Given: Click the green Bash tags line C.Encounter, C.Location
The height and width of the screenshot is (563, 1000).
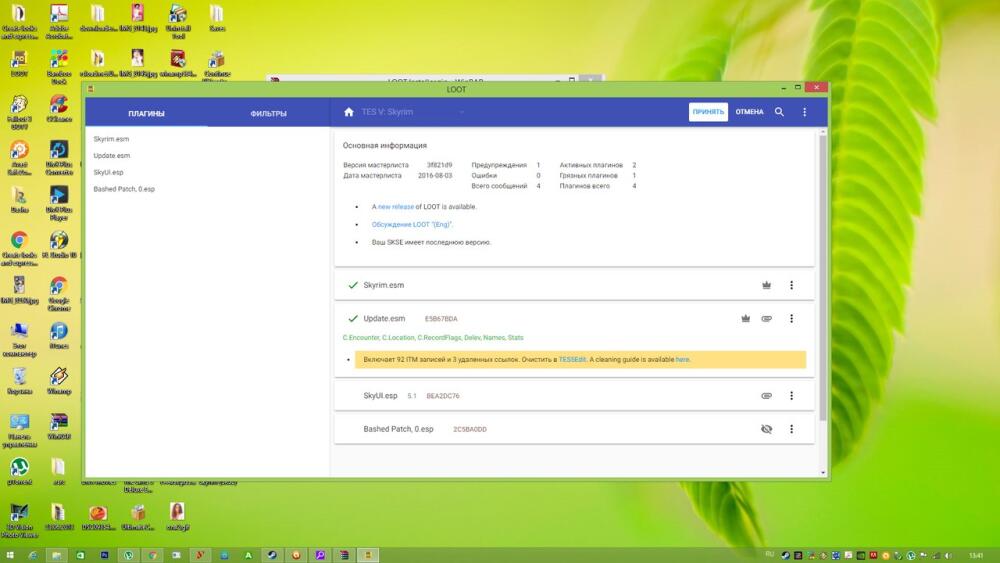Looking at the screenshot, I should [432, 338].
